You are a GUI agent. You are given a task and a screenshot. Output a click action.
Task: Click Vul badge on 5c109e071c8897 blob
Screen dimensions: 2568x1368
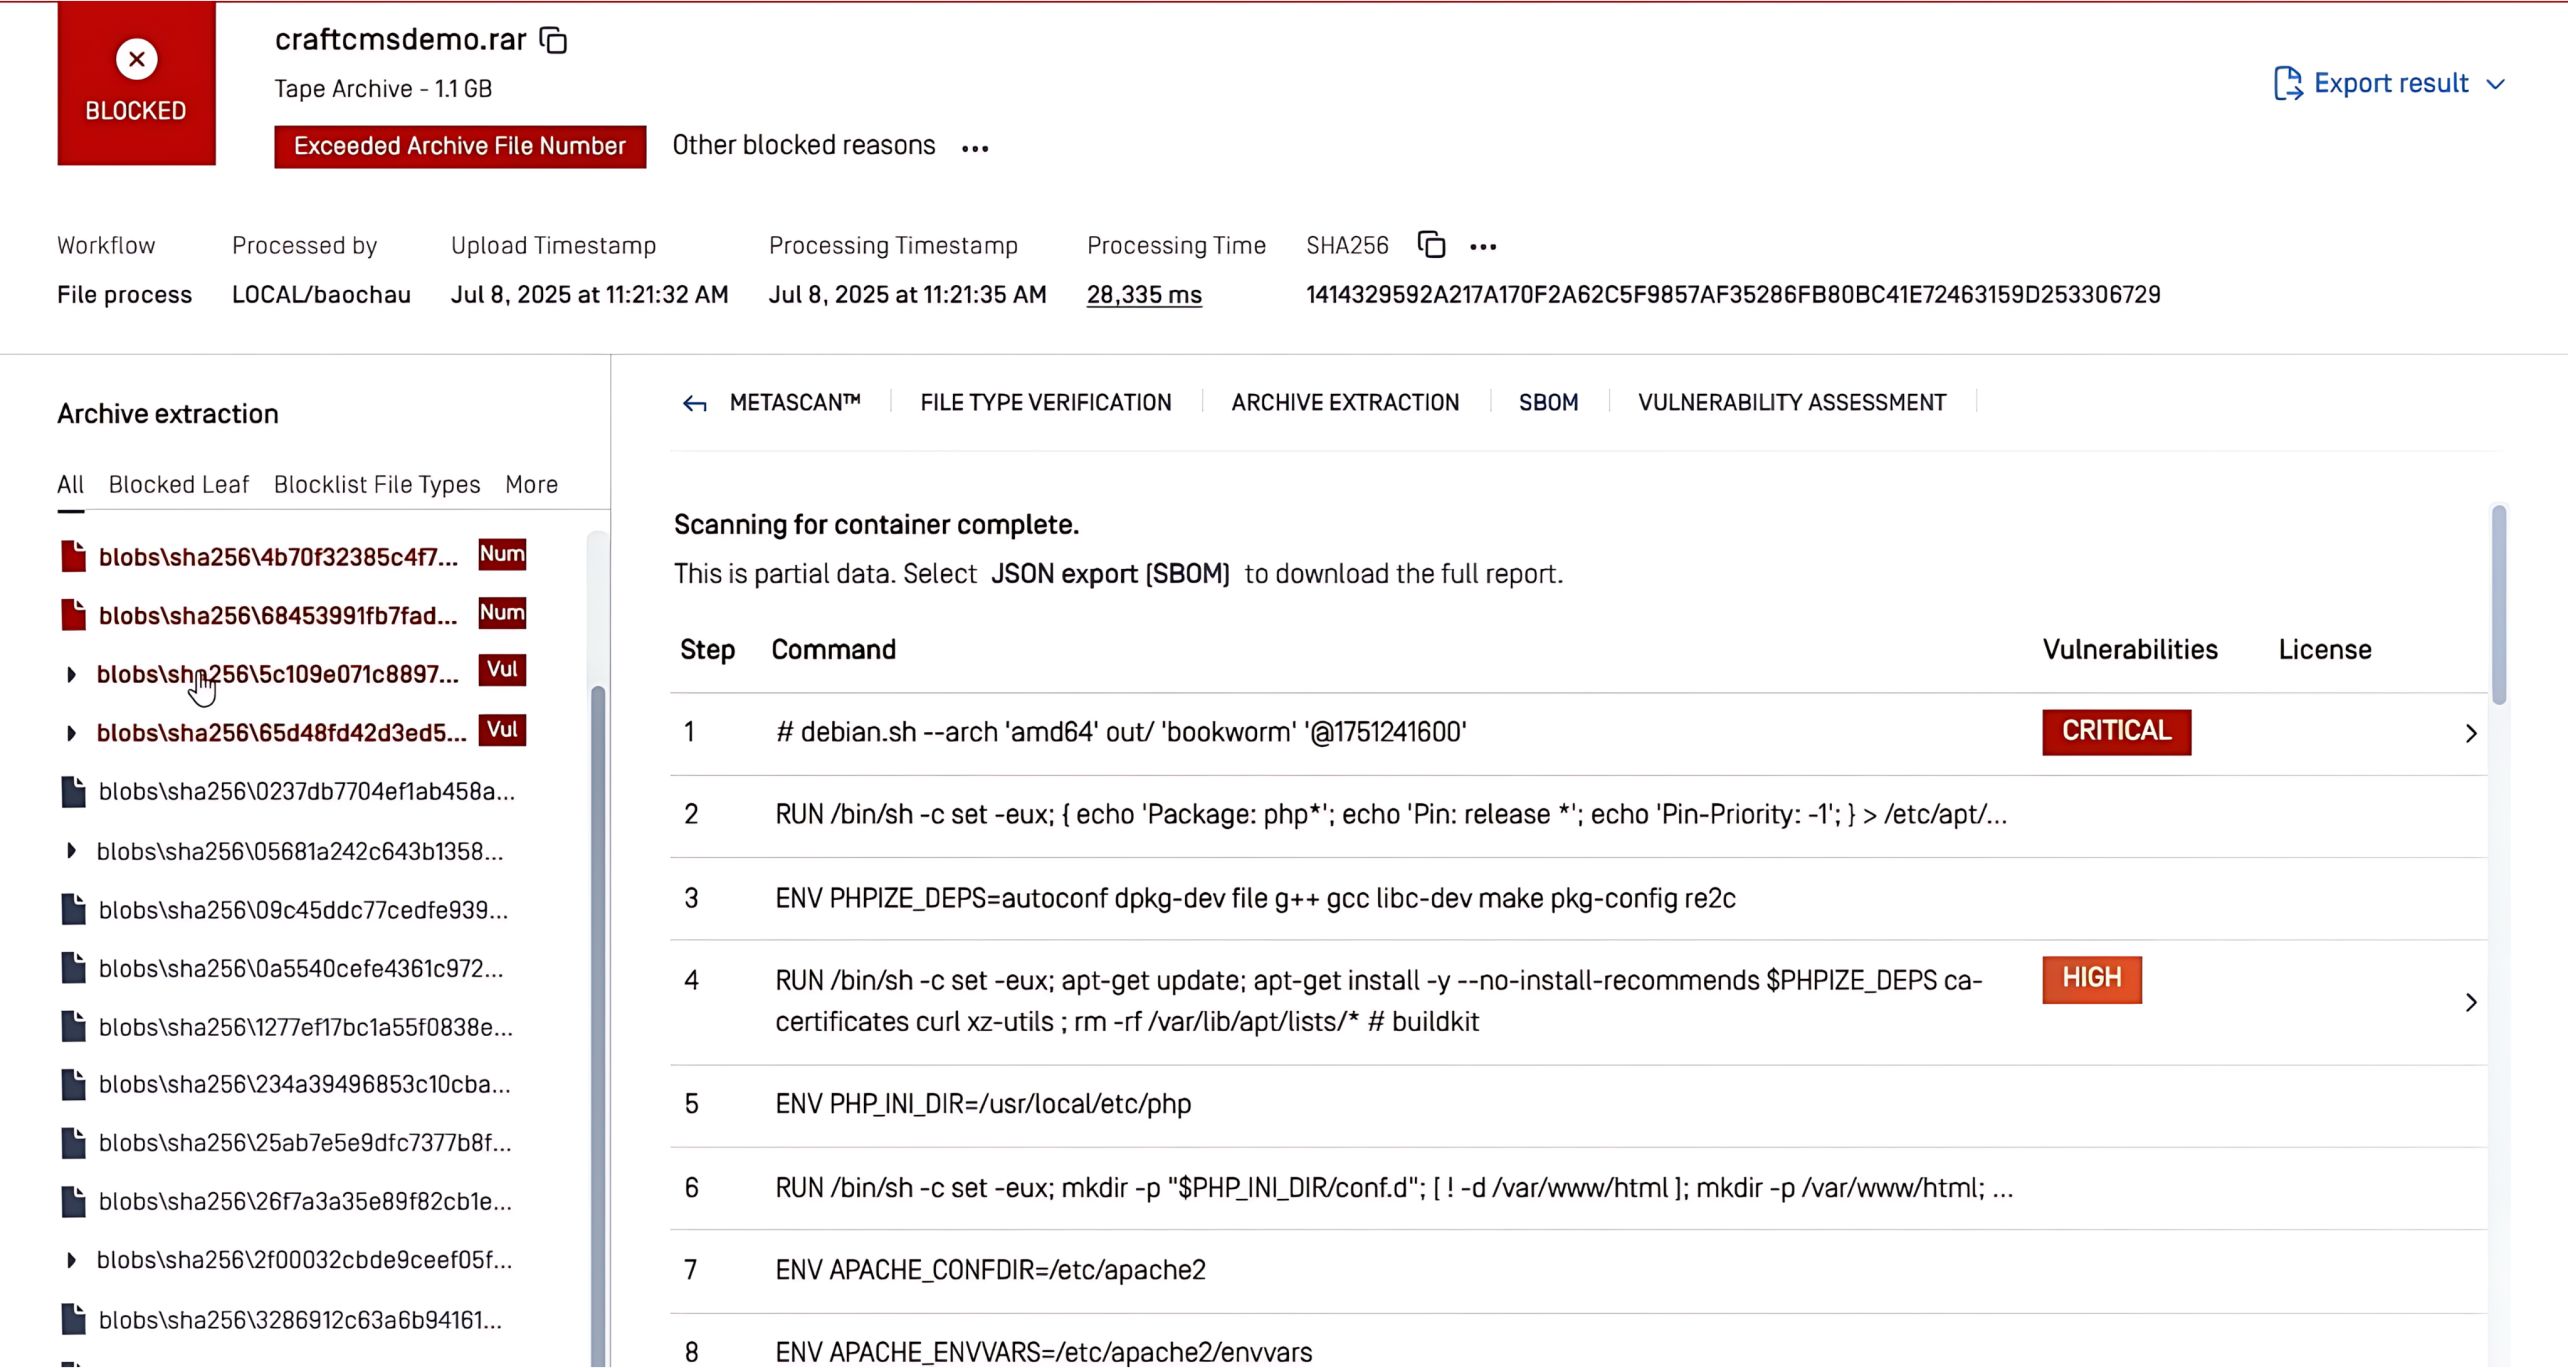point(502,670)
